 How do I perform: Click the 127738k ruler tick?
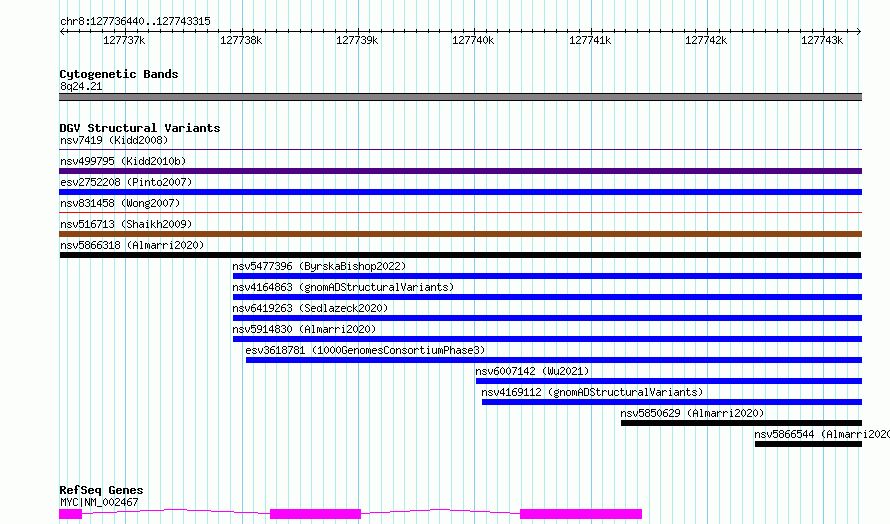coord(241,40)
